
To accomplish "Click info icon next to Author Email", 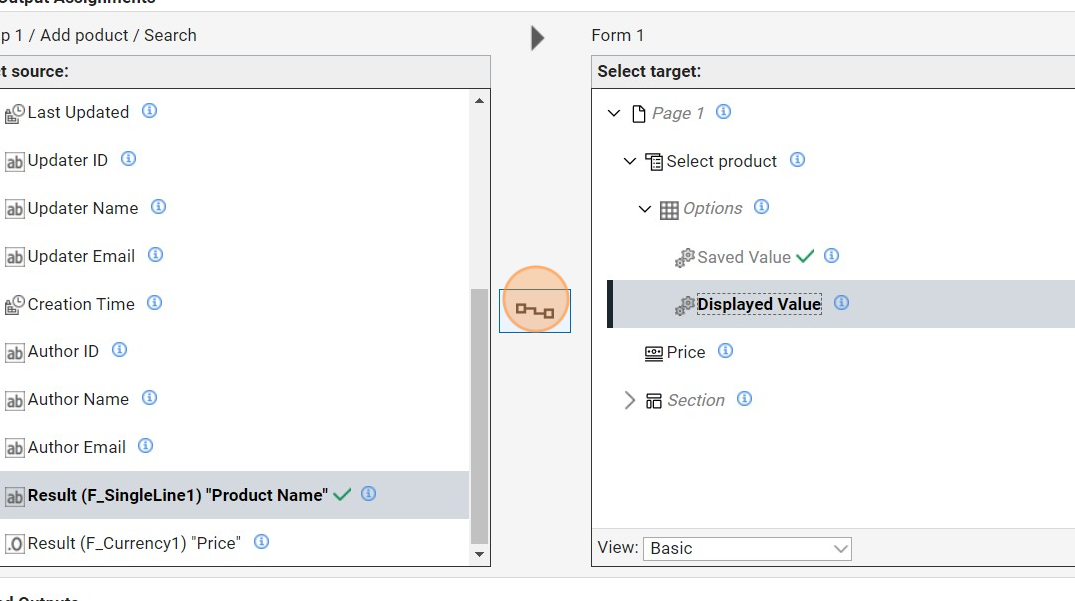I will click(x=145, y=446).
